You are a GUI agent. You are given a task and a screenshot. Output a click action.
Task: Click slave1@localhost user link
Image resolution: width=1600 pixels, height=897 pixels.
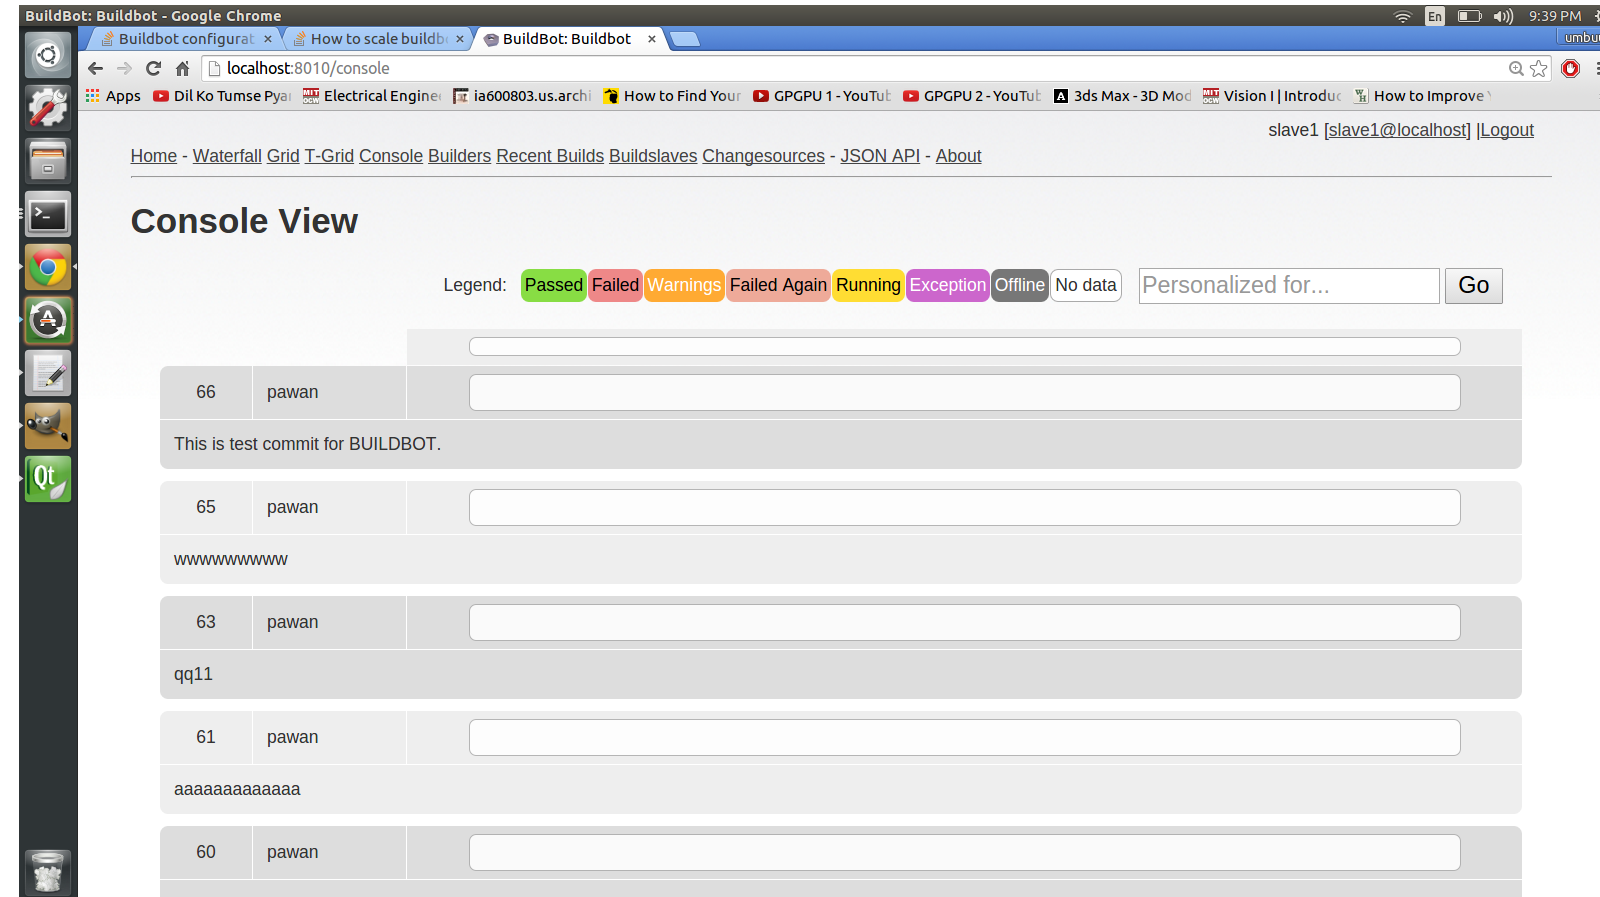(1398, 130)
